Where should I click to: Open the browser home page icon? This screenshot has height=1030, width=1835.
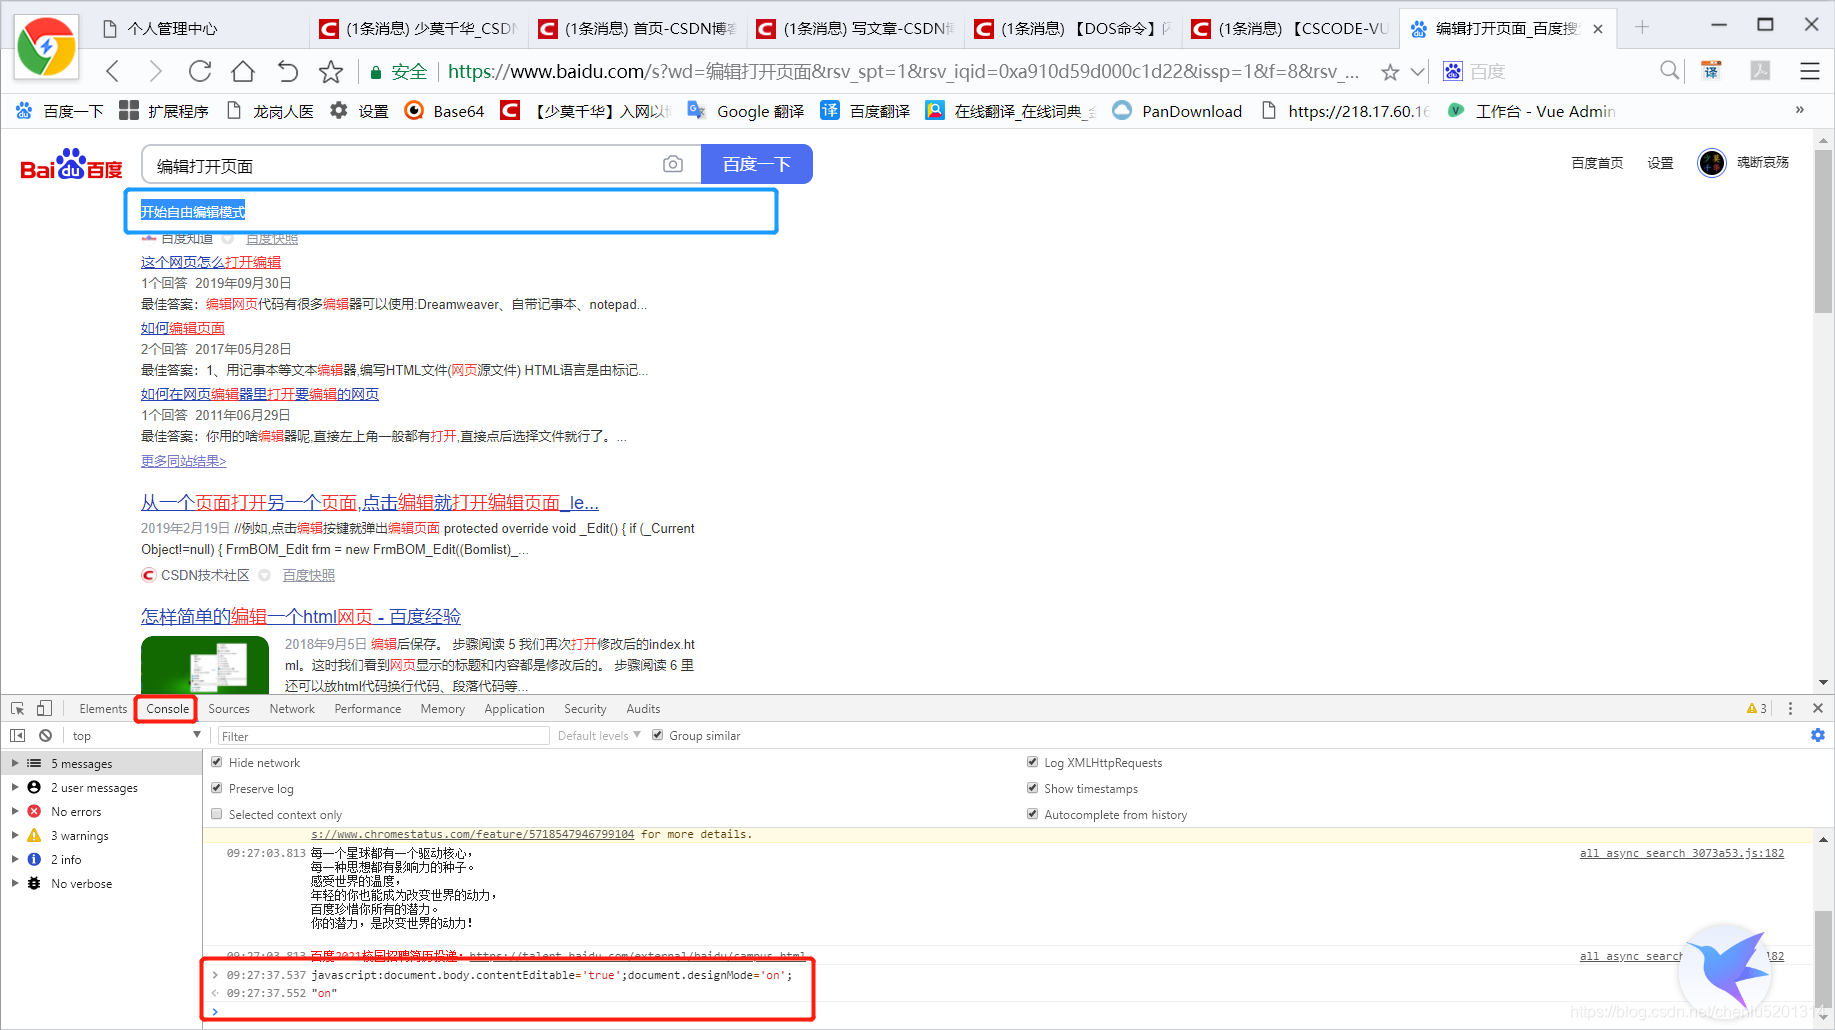click(243, 71)
